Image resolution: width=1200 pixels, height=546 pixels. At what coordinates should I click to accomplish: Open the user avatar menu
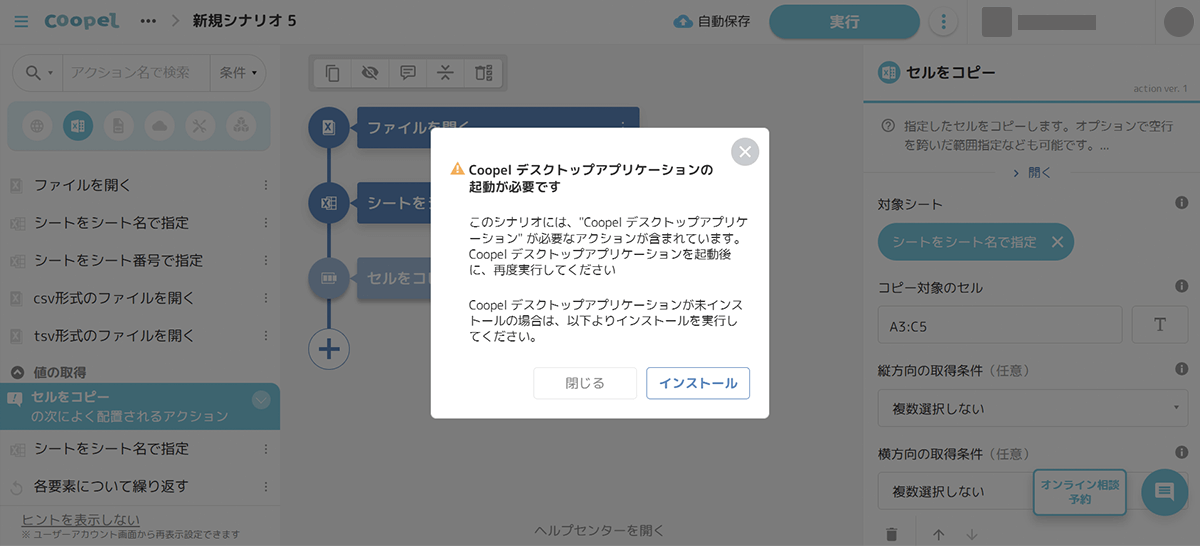(x=1180, y=21)
